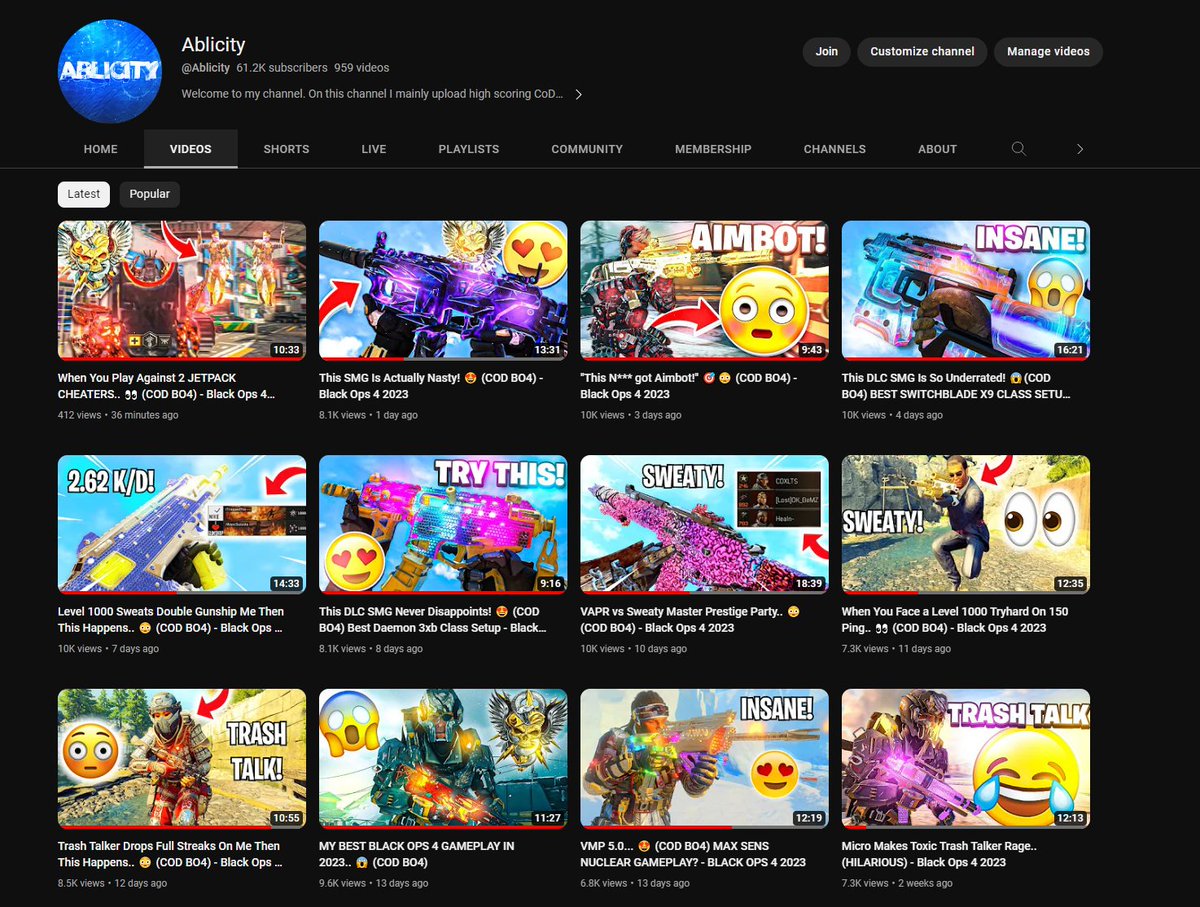Click title "This DLC SMG Is So Underrated!"
Viewport: 1200px width, 907px height.
(x=957, y=386)
